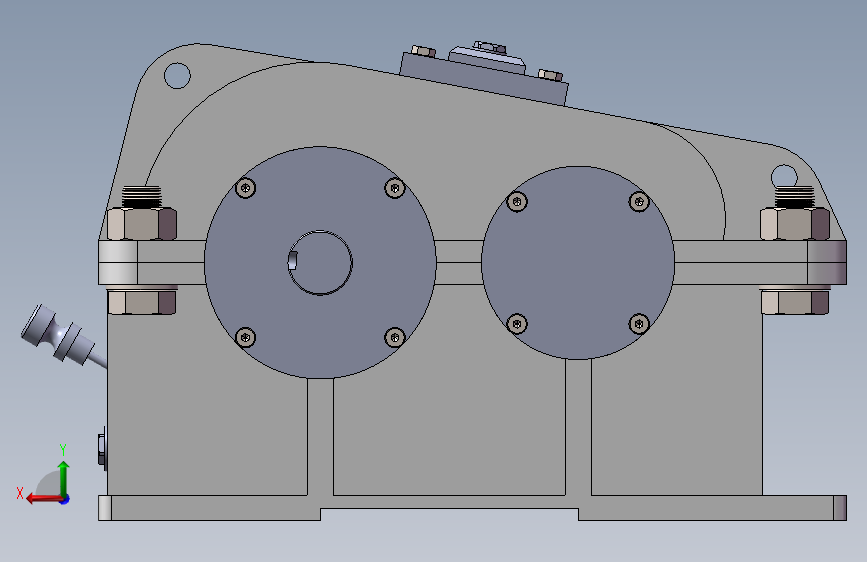Select the lower-right screw on the right end cover
The width and height of the screenshot is (867, 562).
pos(639,324)
